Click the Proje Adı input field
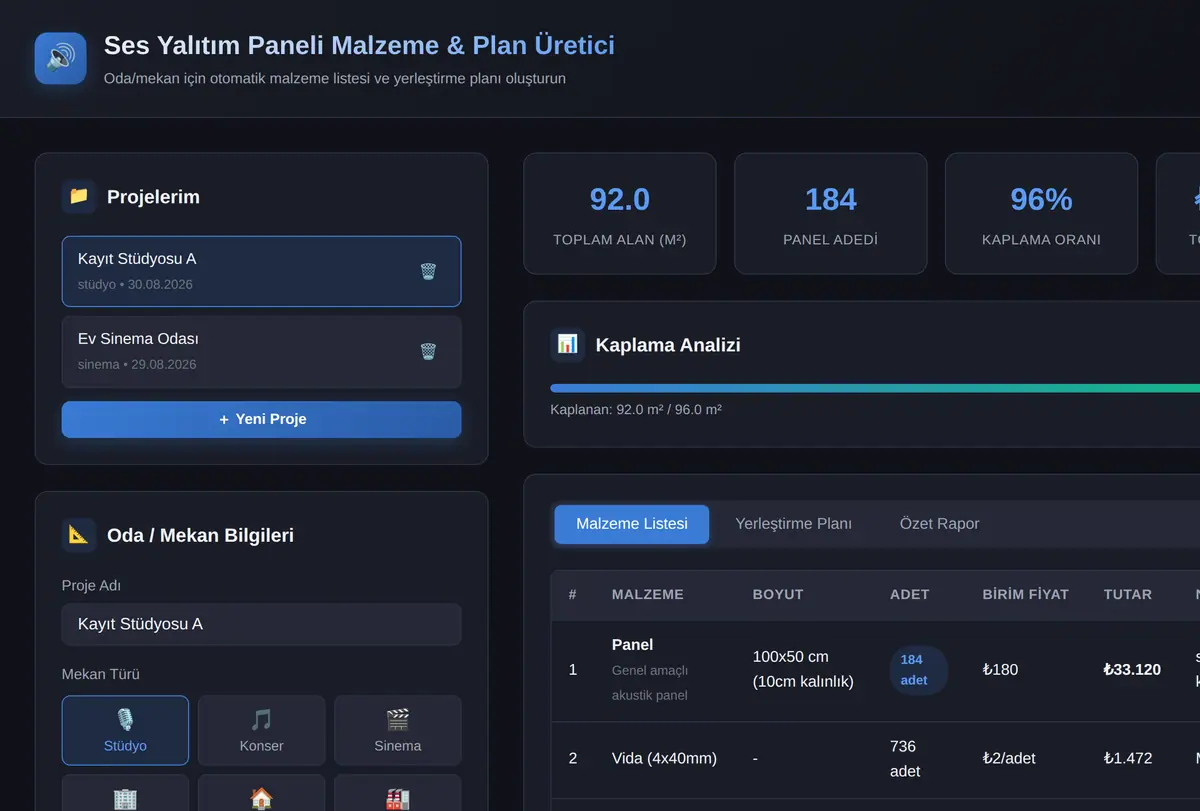Image resolution: width=1200 pixels, height=811 pixels. point(261,624)
